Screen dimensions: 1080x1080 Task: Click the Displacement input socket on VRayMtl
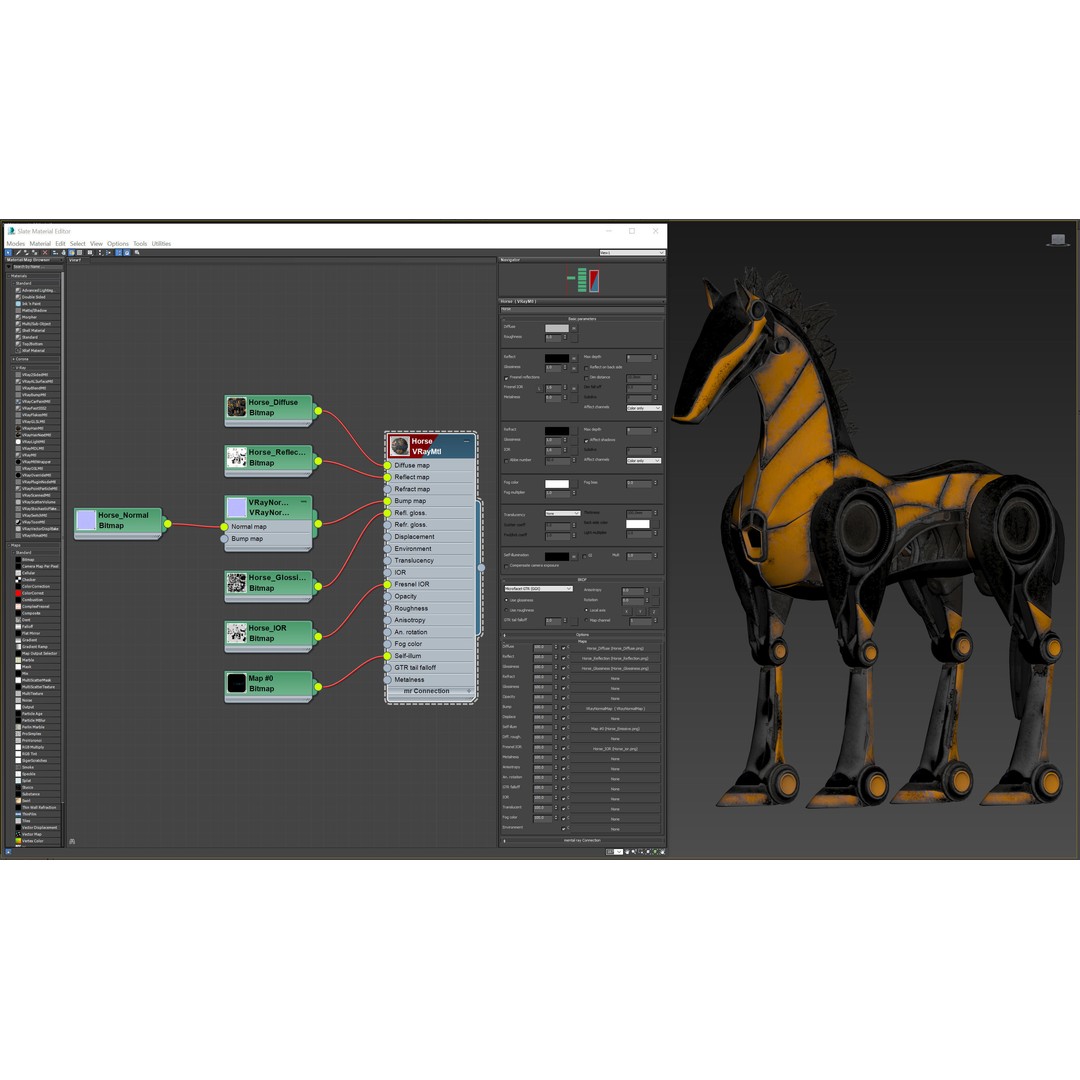[x=388, y=537]
